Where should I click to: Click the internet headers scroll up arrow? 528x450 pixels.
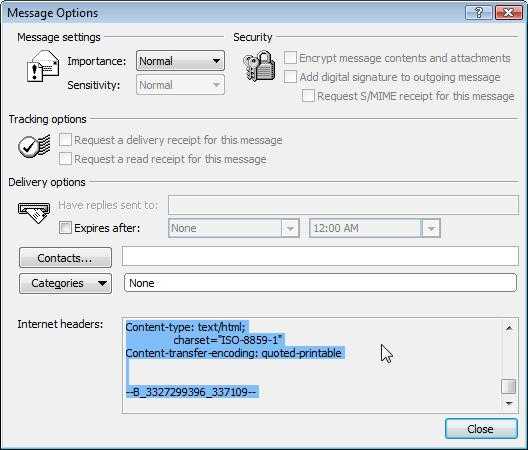tap(509, 328)
